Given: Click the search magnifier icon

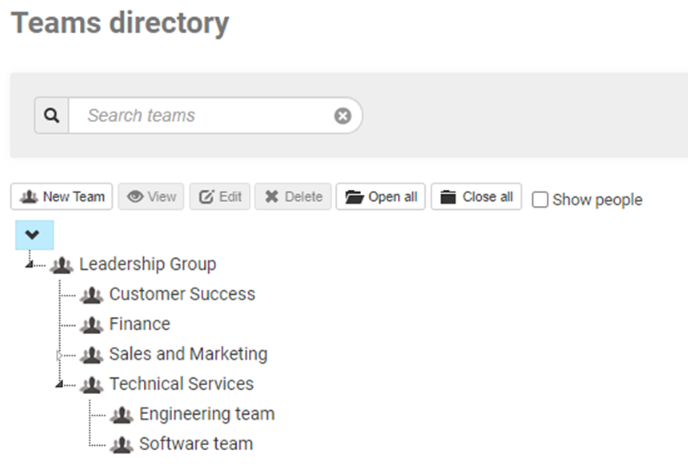Looking at the screenshot, I should pos(51,116).
